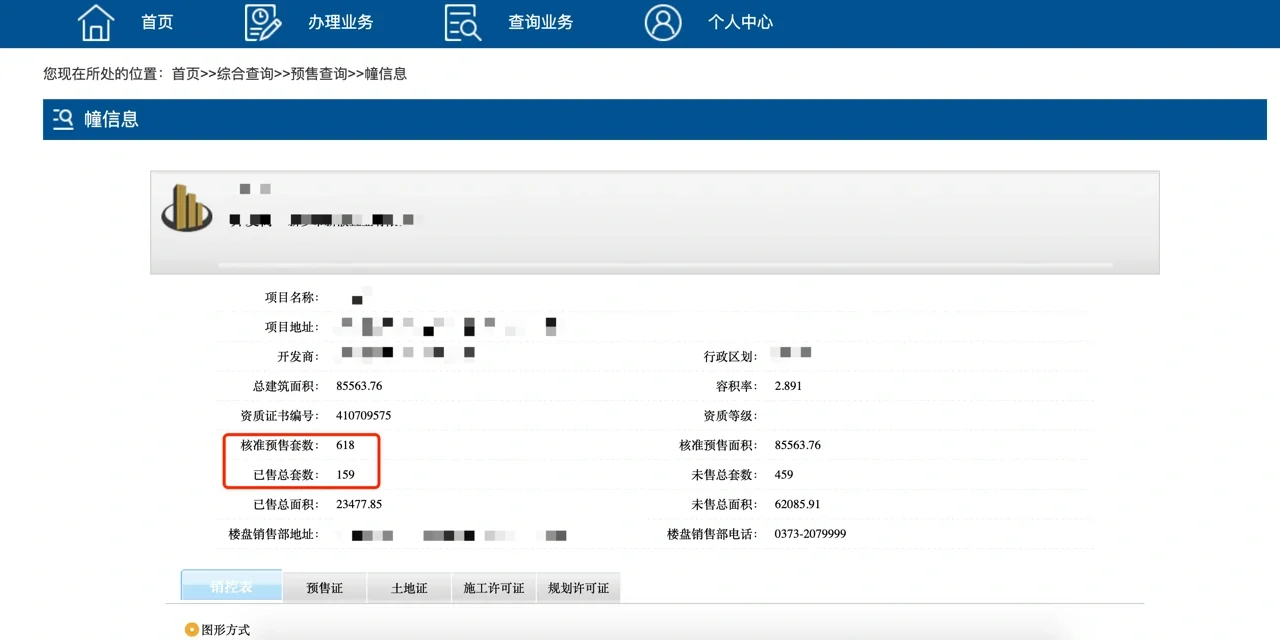Click sold units value 159
1280x640 pixels.
(x=345, y=474)
